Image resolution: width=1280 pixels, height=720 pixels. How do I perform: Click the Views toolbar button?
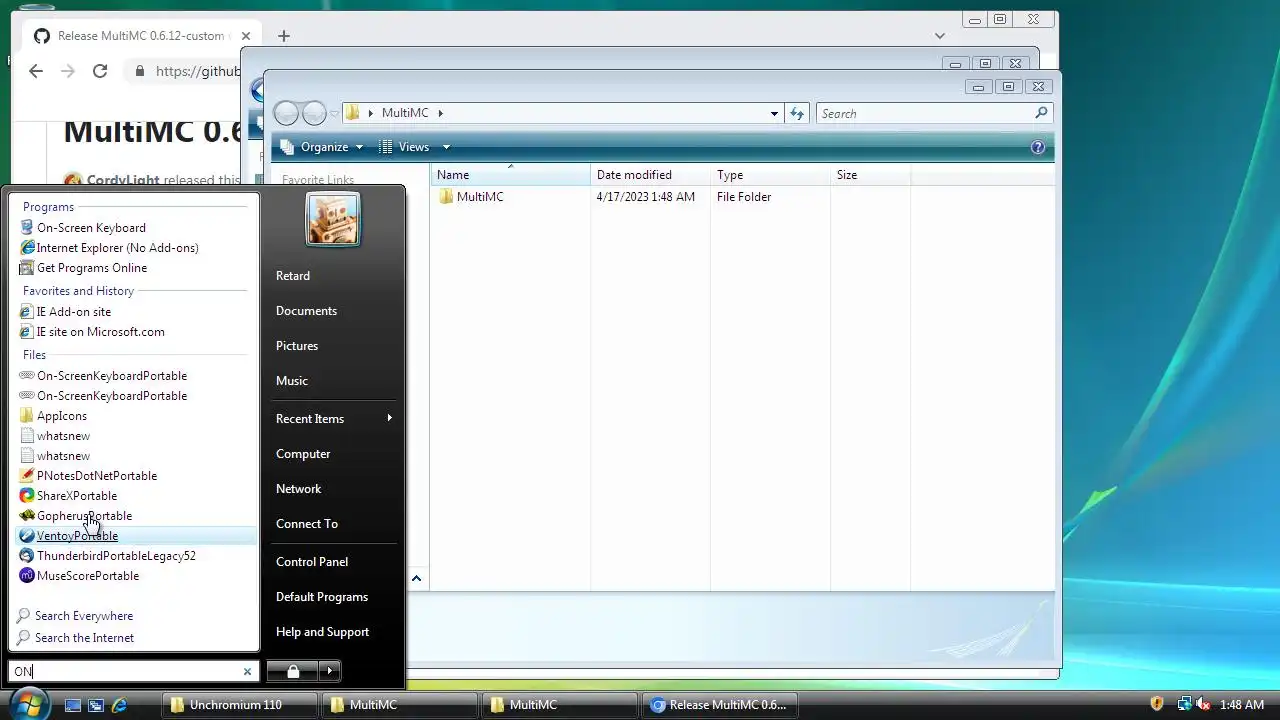pos(405,147)
